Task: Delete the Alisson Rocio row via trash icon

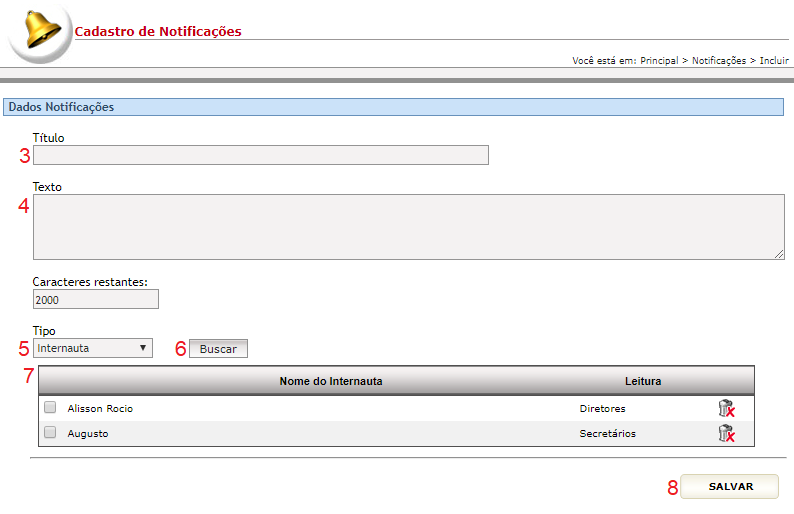Action: click(x=726, y=408)
